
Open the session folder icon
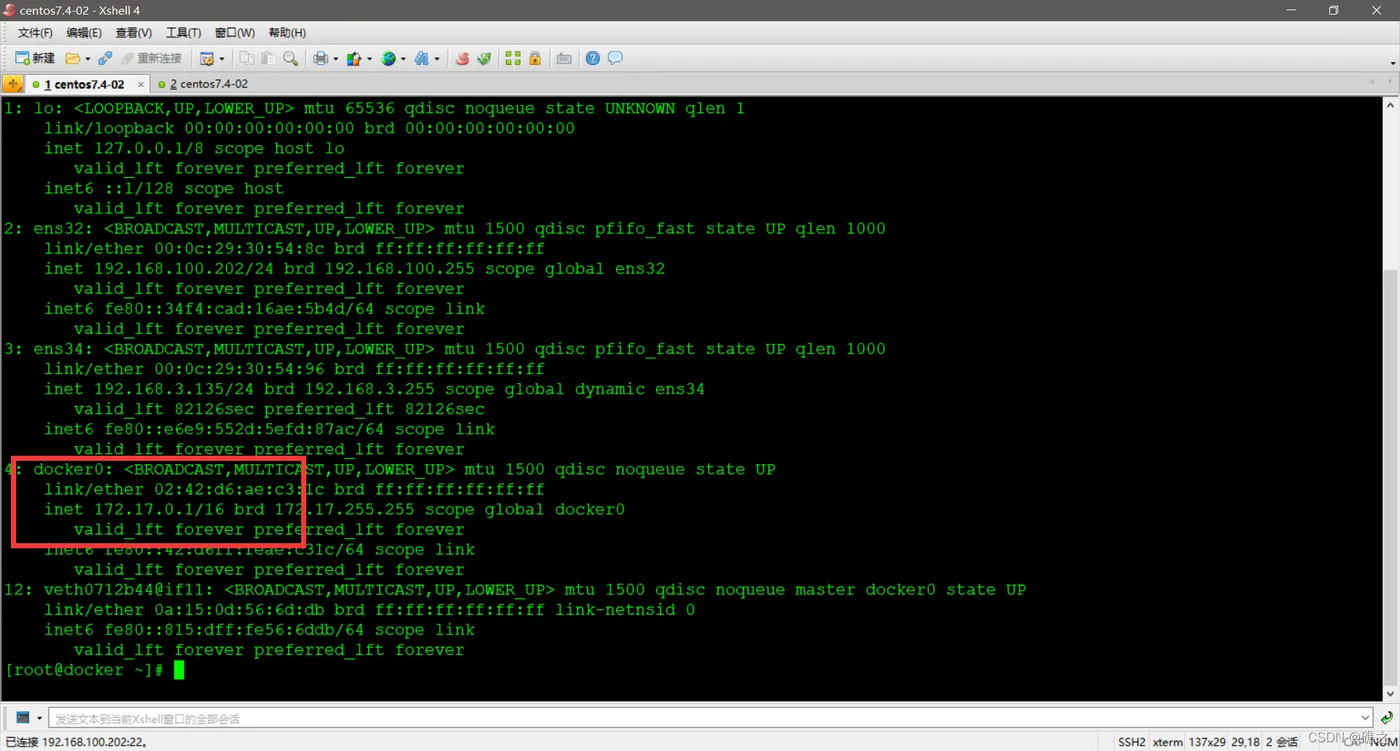pos(72,58)
